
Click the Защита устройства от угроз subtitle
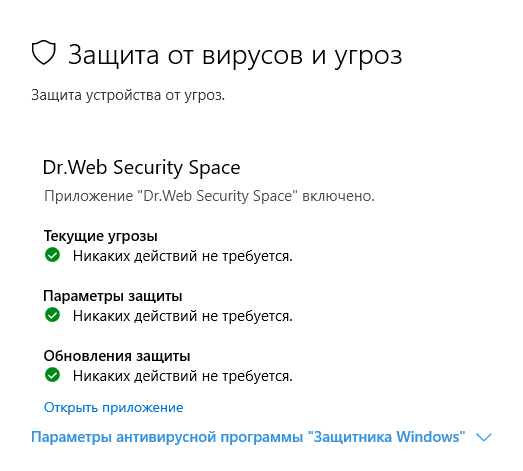tap(128, 95)
